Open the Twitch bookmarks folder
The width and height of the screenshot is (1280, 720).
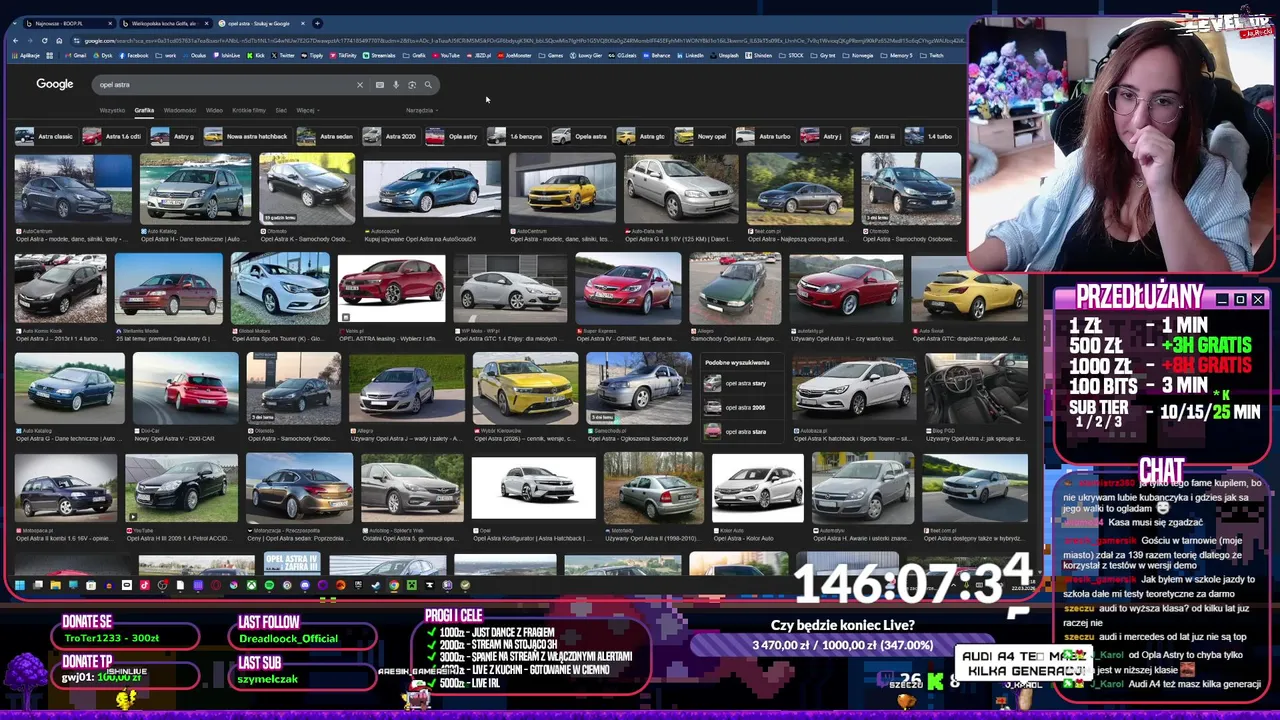point(932,56)
